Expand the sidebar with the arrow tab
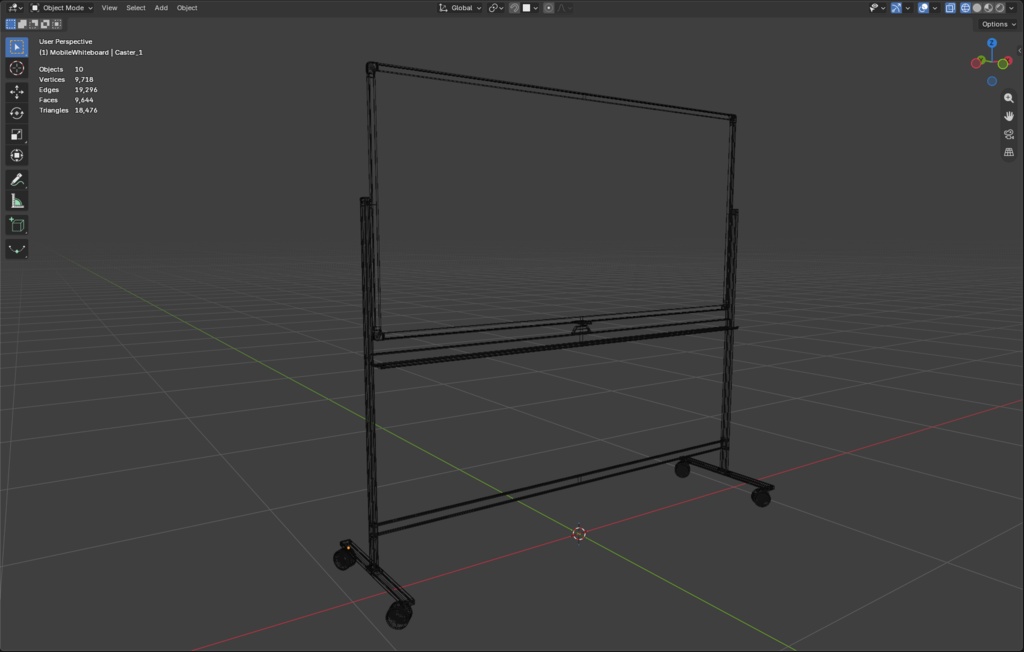The image size is (1024, 652). [x=1019, y=50]
